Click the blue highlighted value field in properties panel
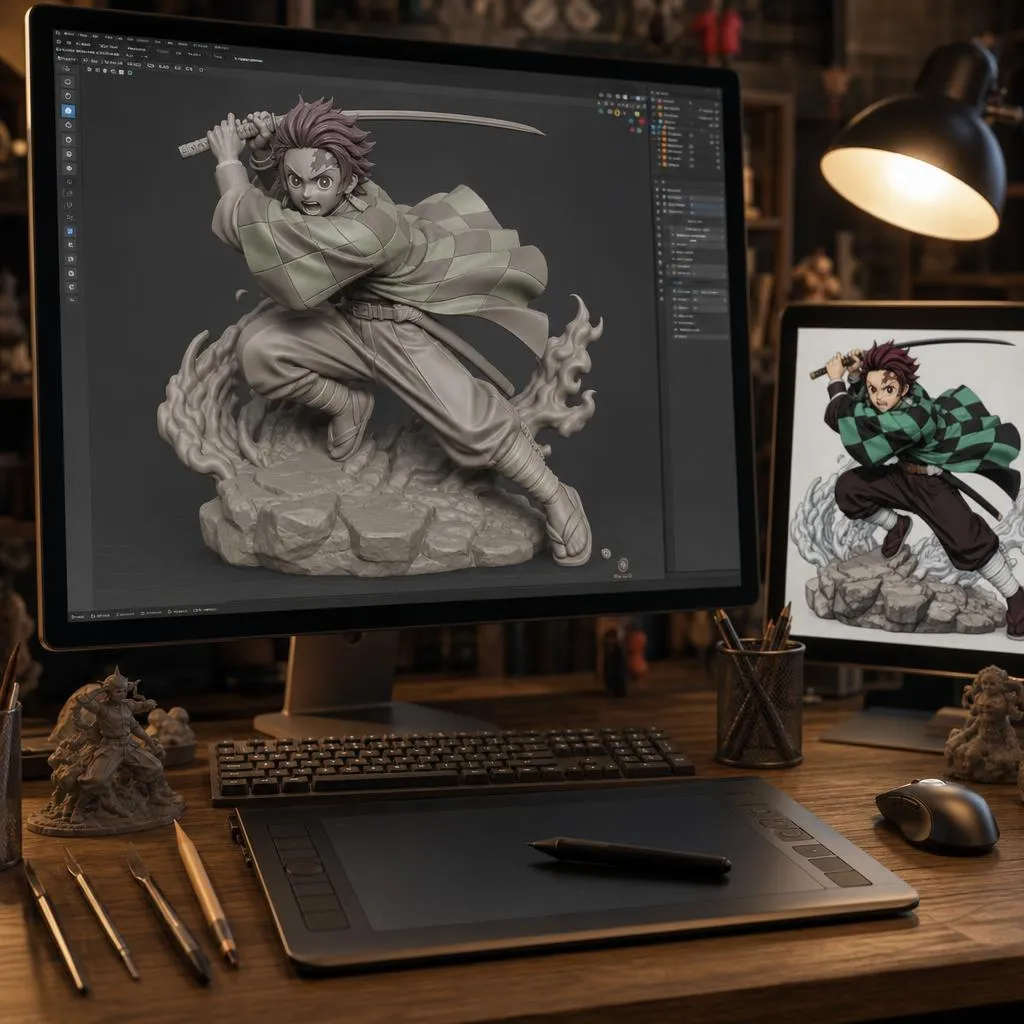 (707, 205)
